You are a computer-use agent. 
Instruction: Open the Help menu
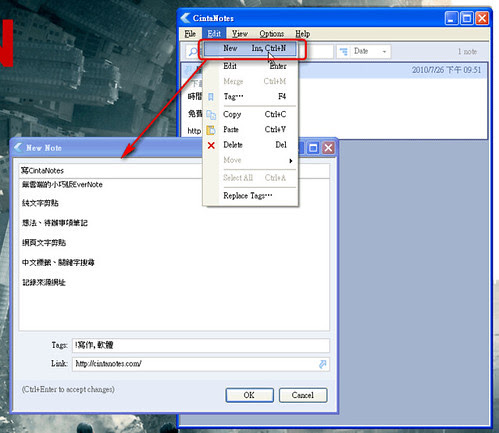[302, 34]
